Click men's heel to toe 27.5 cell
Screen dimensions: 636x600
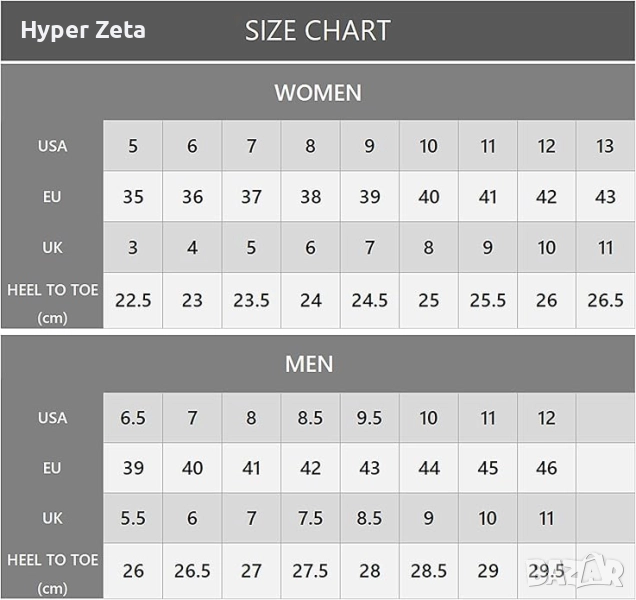coord(310,571)
